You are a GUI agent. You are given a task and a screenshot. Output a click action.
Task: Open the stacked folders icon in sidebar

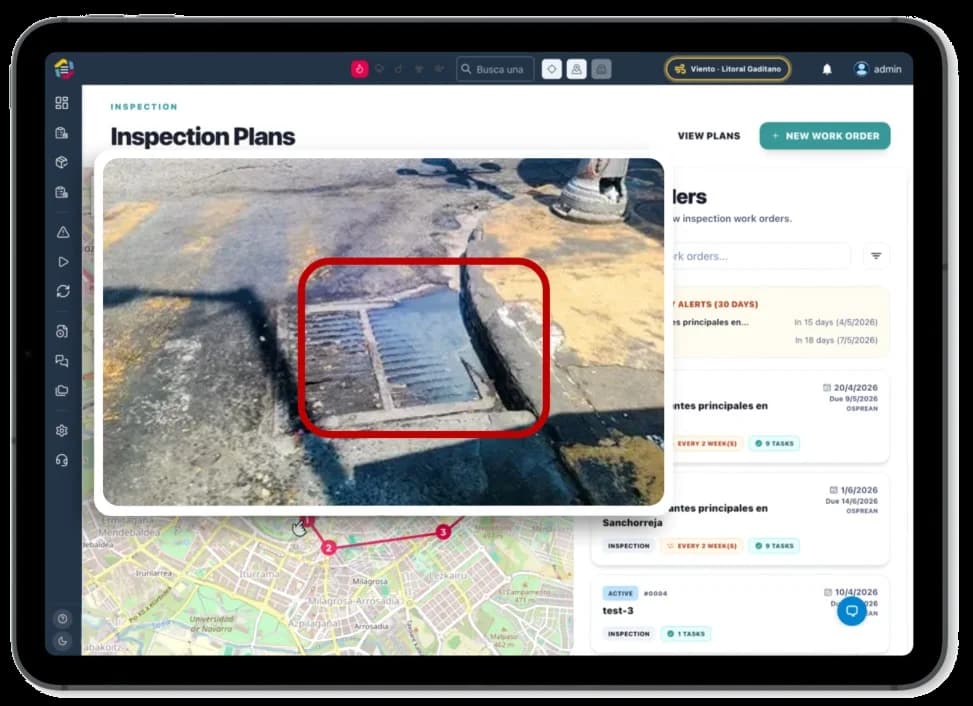click(61, 390)
